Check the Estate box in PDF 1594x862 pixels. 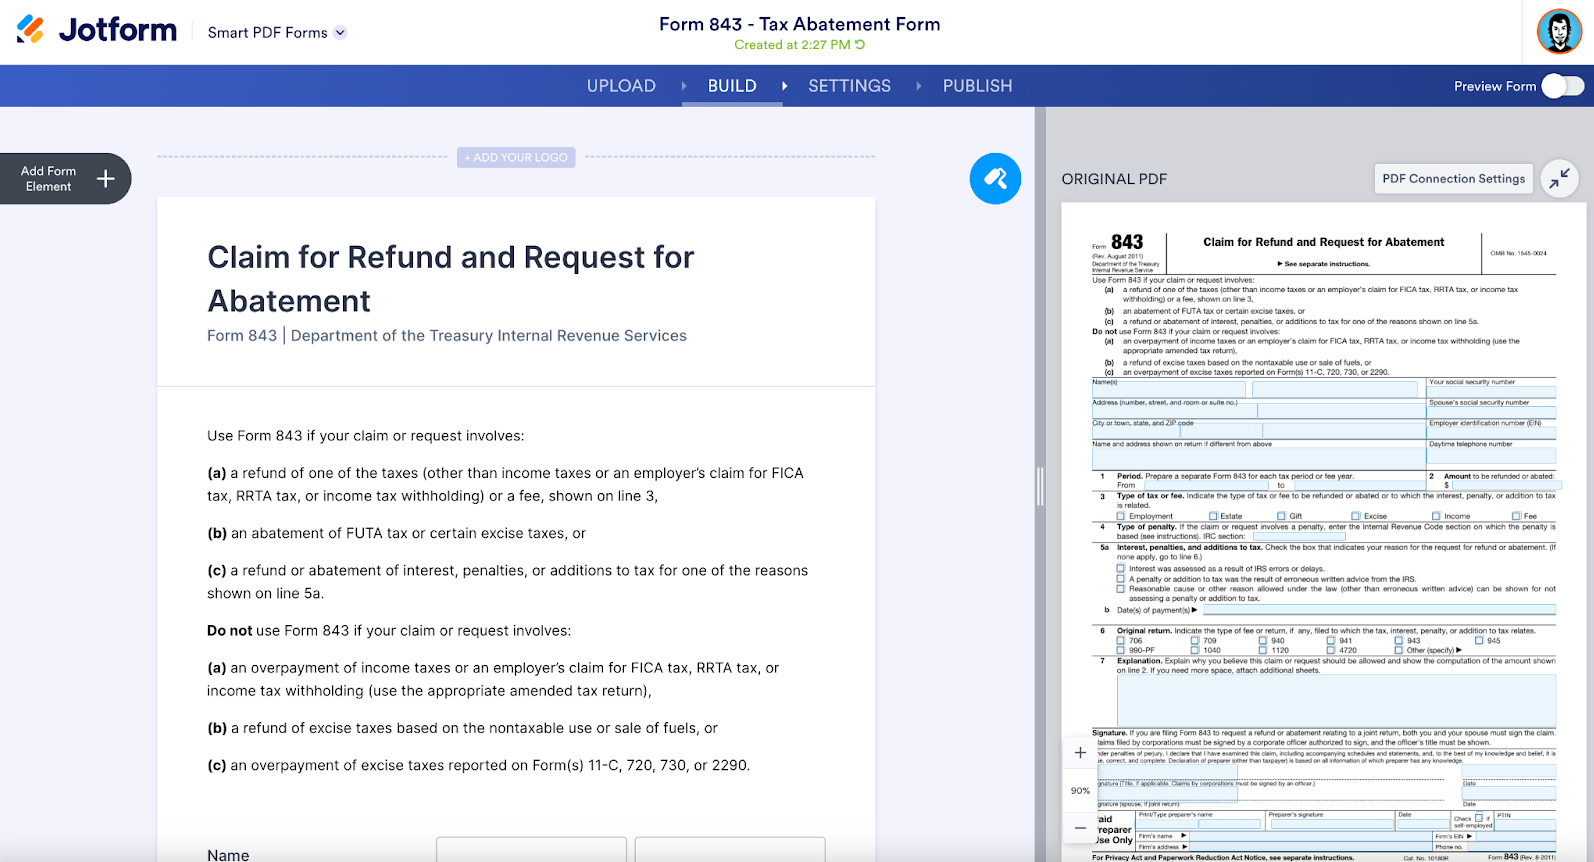1213,516
